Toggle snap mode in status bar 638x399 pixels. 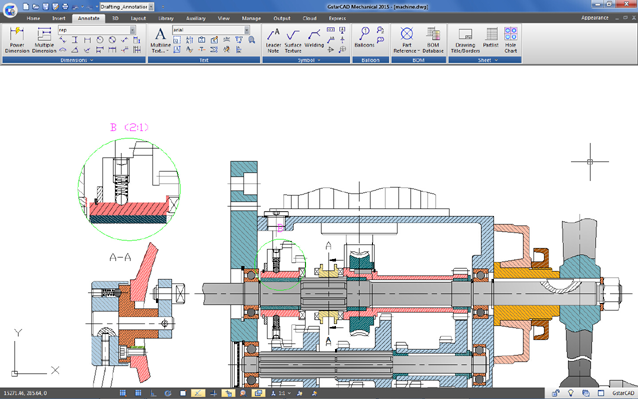point(122,393)
